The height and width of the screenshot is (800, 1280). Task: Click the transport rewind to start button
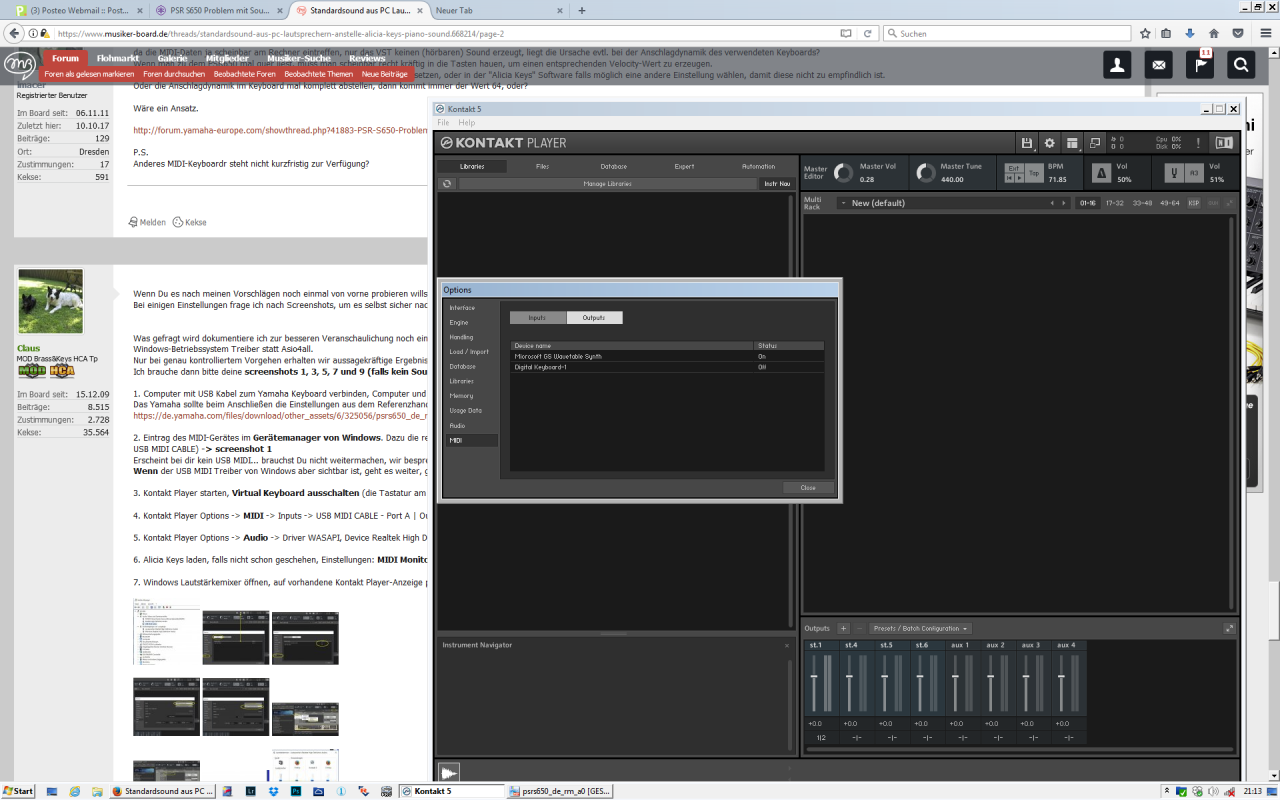[x=1009, y=178]
